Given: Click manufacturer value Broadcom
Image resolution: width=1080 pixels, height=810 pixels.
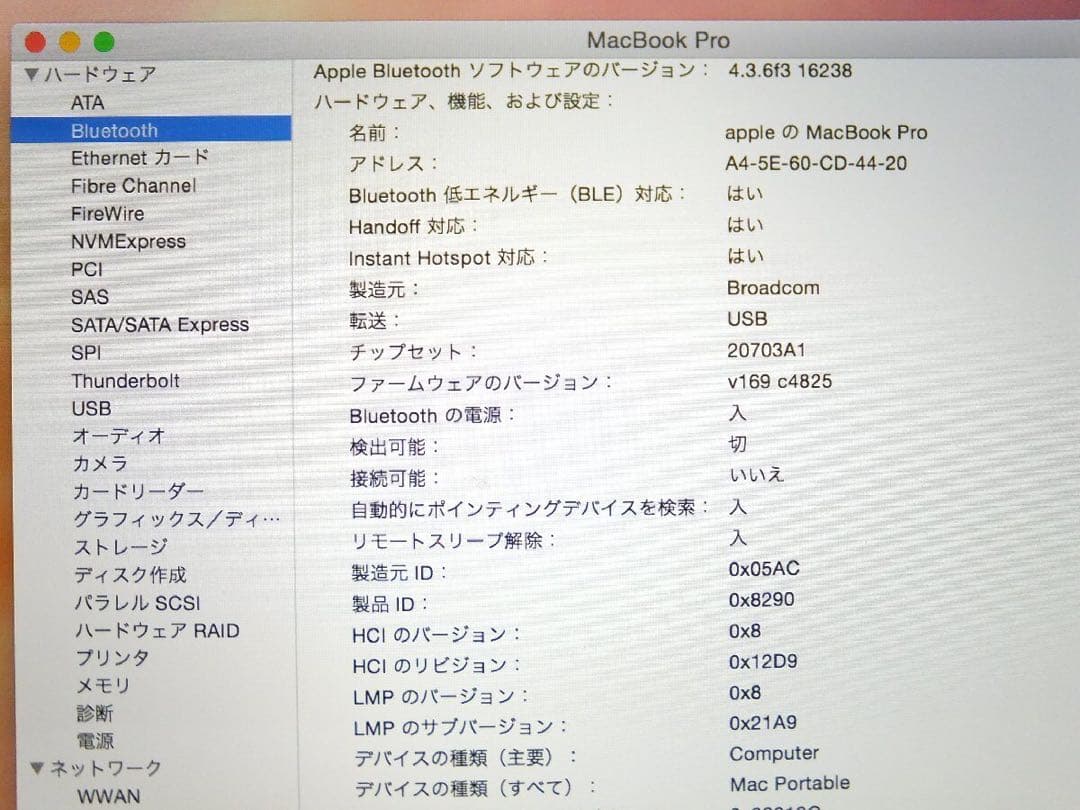Looking at the screenshot, I should coord(773,288).
